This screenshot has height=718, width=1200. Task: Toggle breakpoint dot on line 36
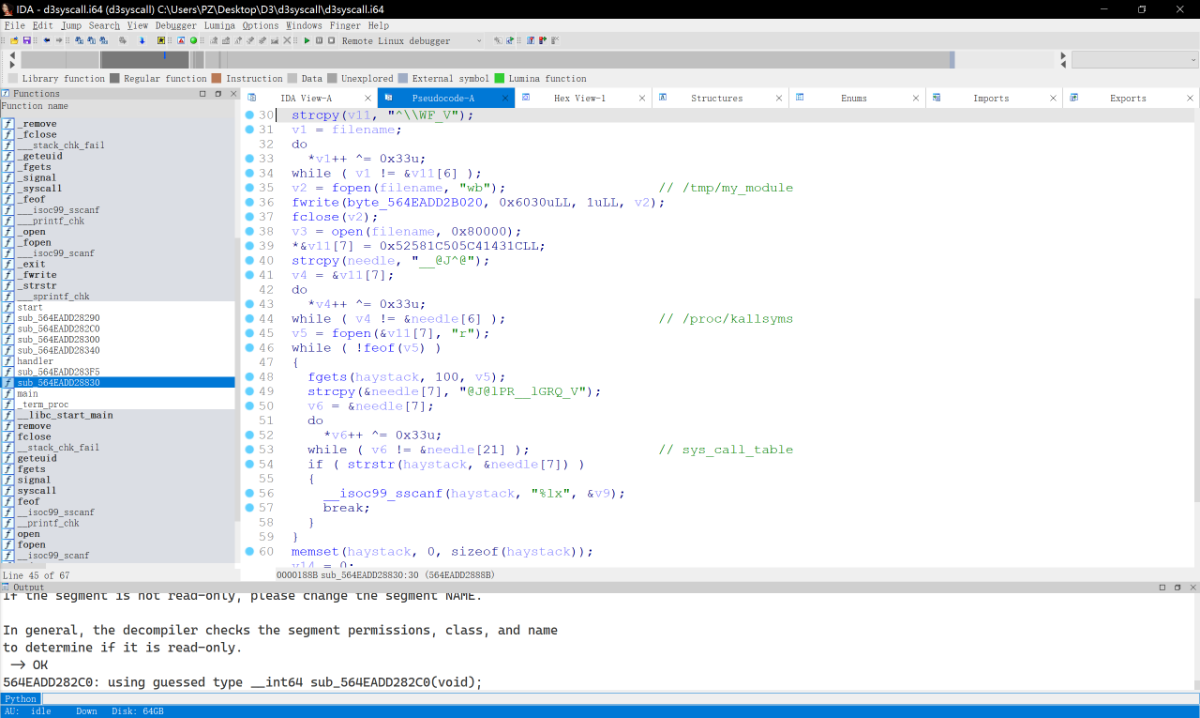point(249,202)
